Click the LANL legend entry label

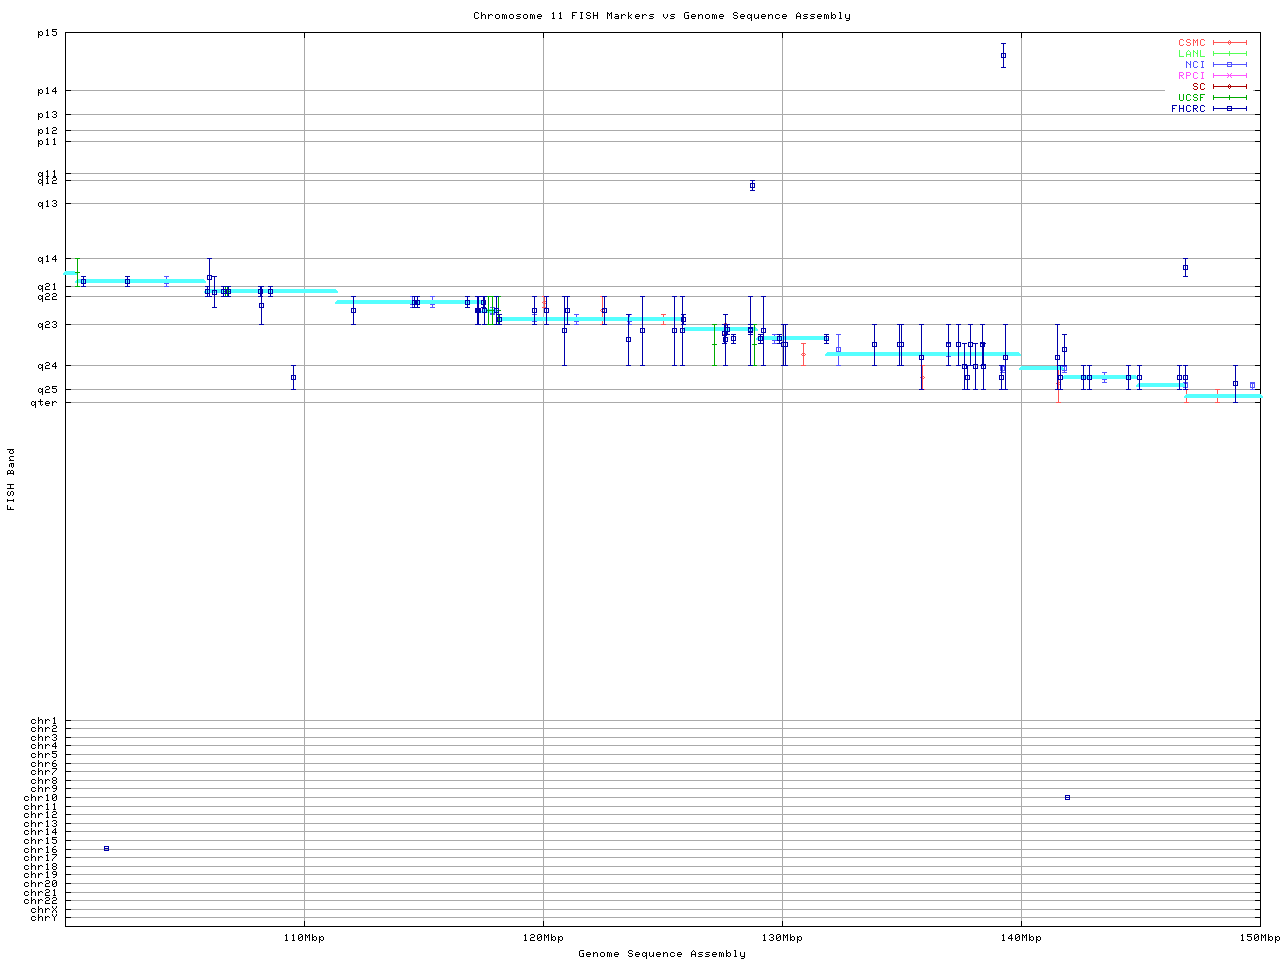click(1191, 53)
